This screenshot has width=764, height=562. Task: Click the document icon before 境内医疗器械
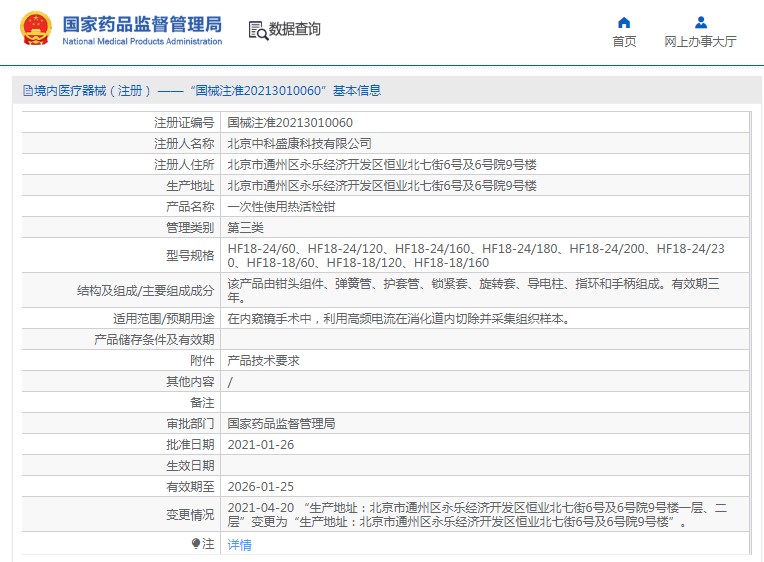[28, 91]
